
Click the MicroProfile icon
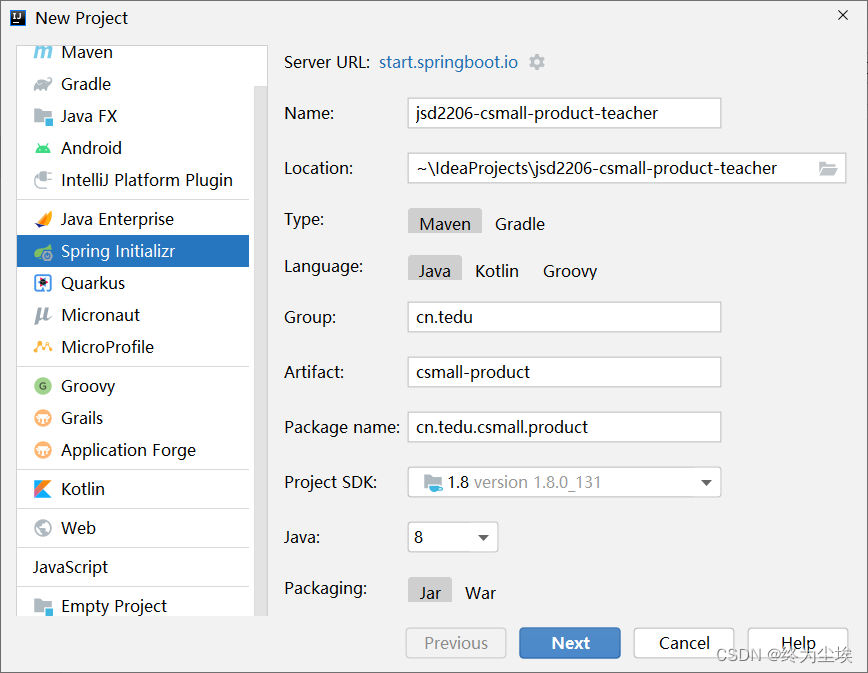[43, 347]
